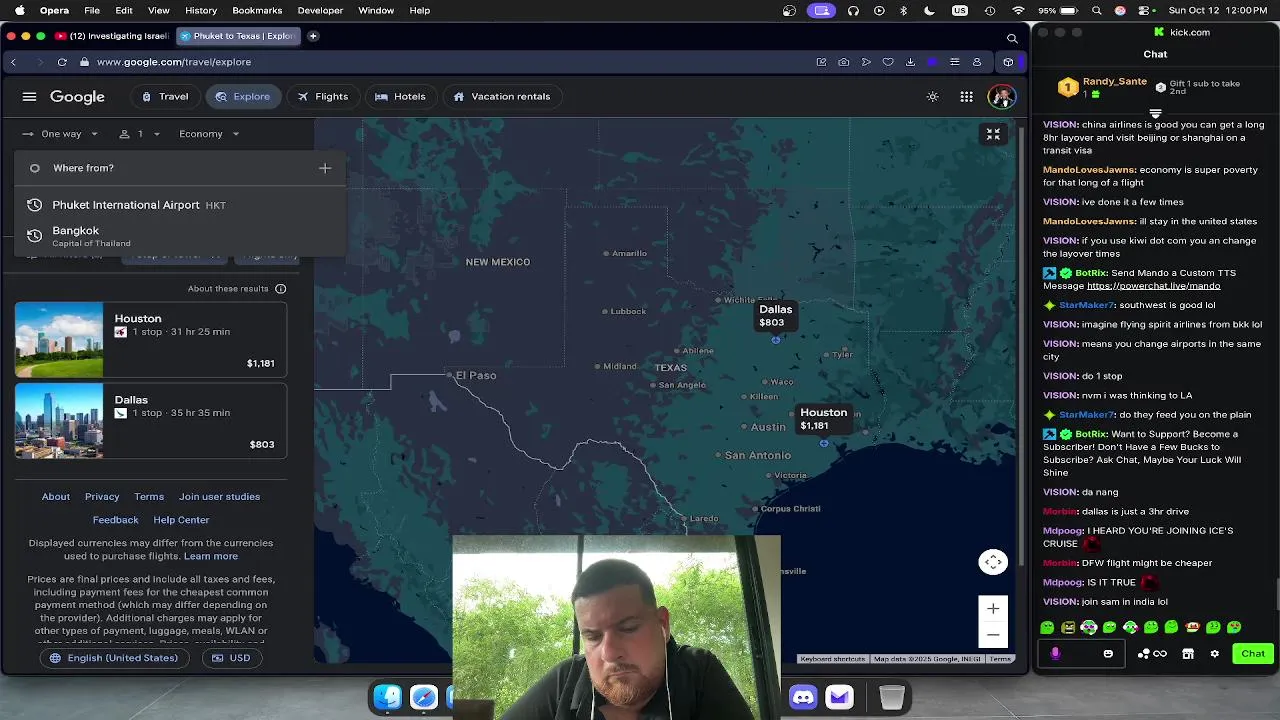Open the History menu in menu bar
Viewport: 1280px width, 720px height.
coord(201,11)
